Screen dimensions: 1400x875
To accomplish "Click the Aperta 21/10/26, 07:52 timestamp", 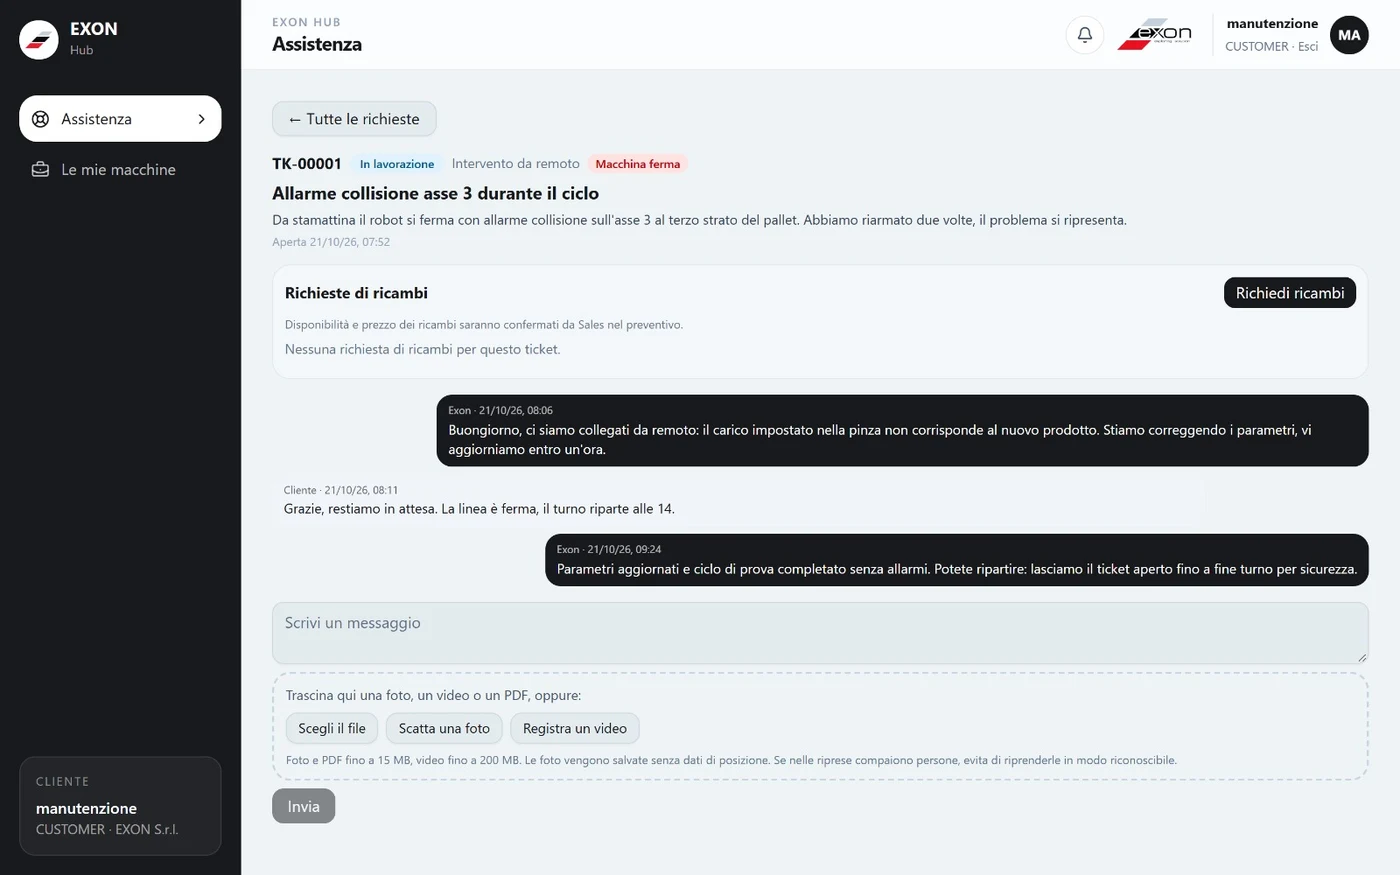I will click(x=331, y=242).
